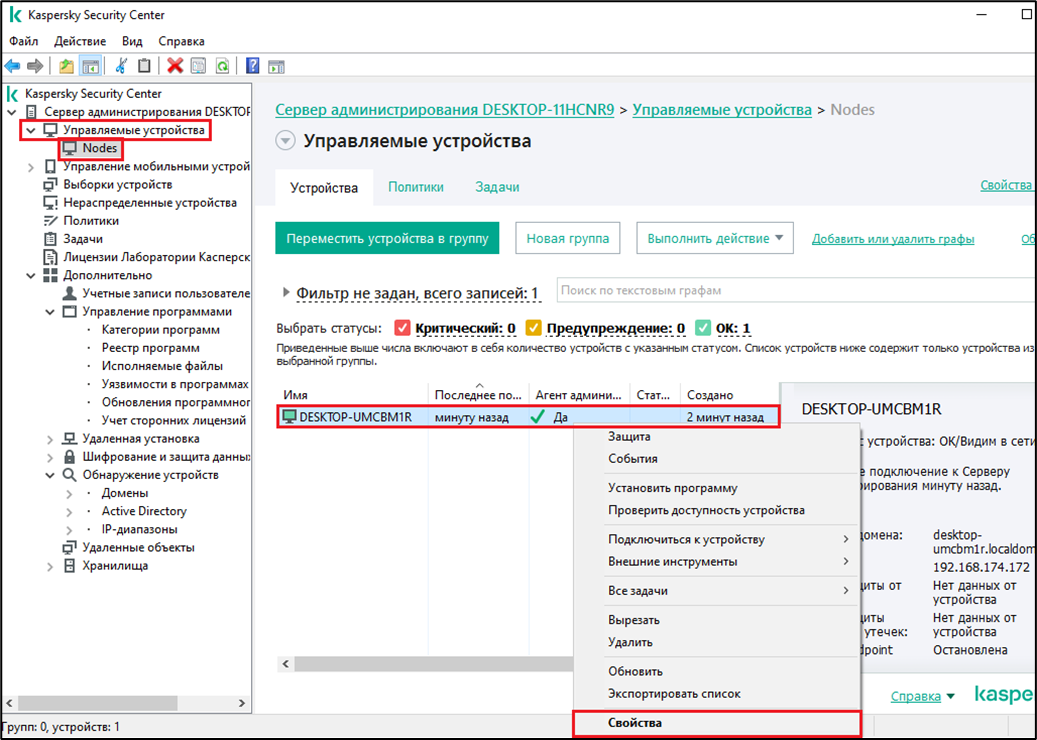This screenshot has width=1037, height=740.
Task: Expand the Удаленная установка tree node
Action: point(50,439)
